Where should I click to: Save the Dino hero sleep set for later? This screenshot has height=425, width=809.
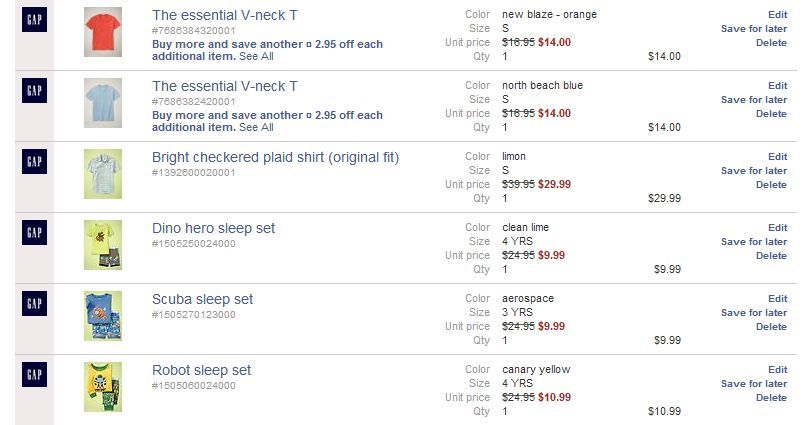[754, 242]
